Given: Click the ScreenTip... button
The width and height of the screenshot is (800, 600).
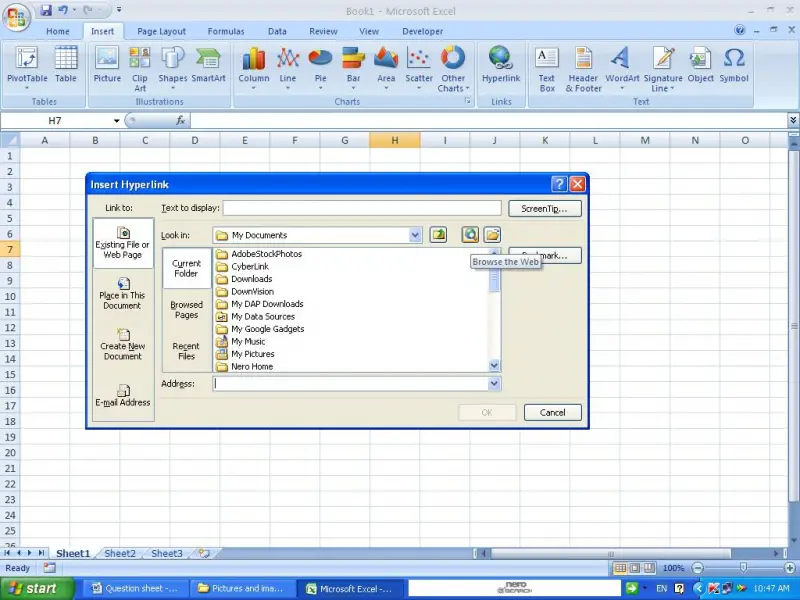Looking at the screenshot, I should pos(545,208).
